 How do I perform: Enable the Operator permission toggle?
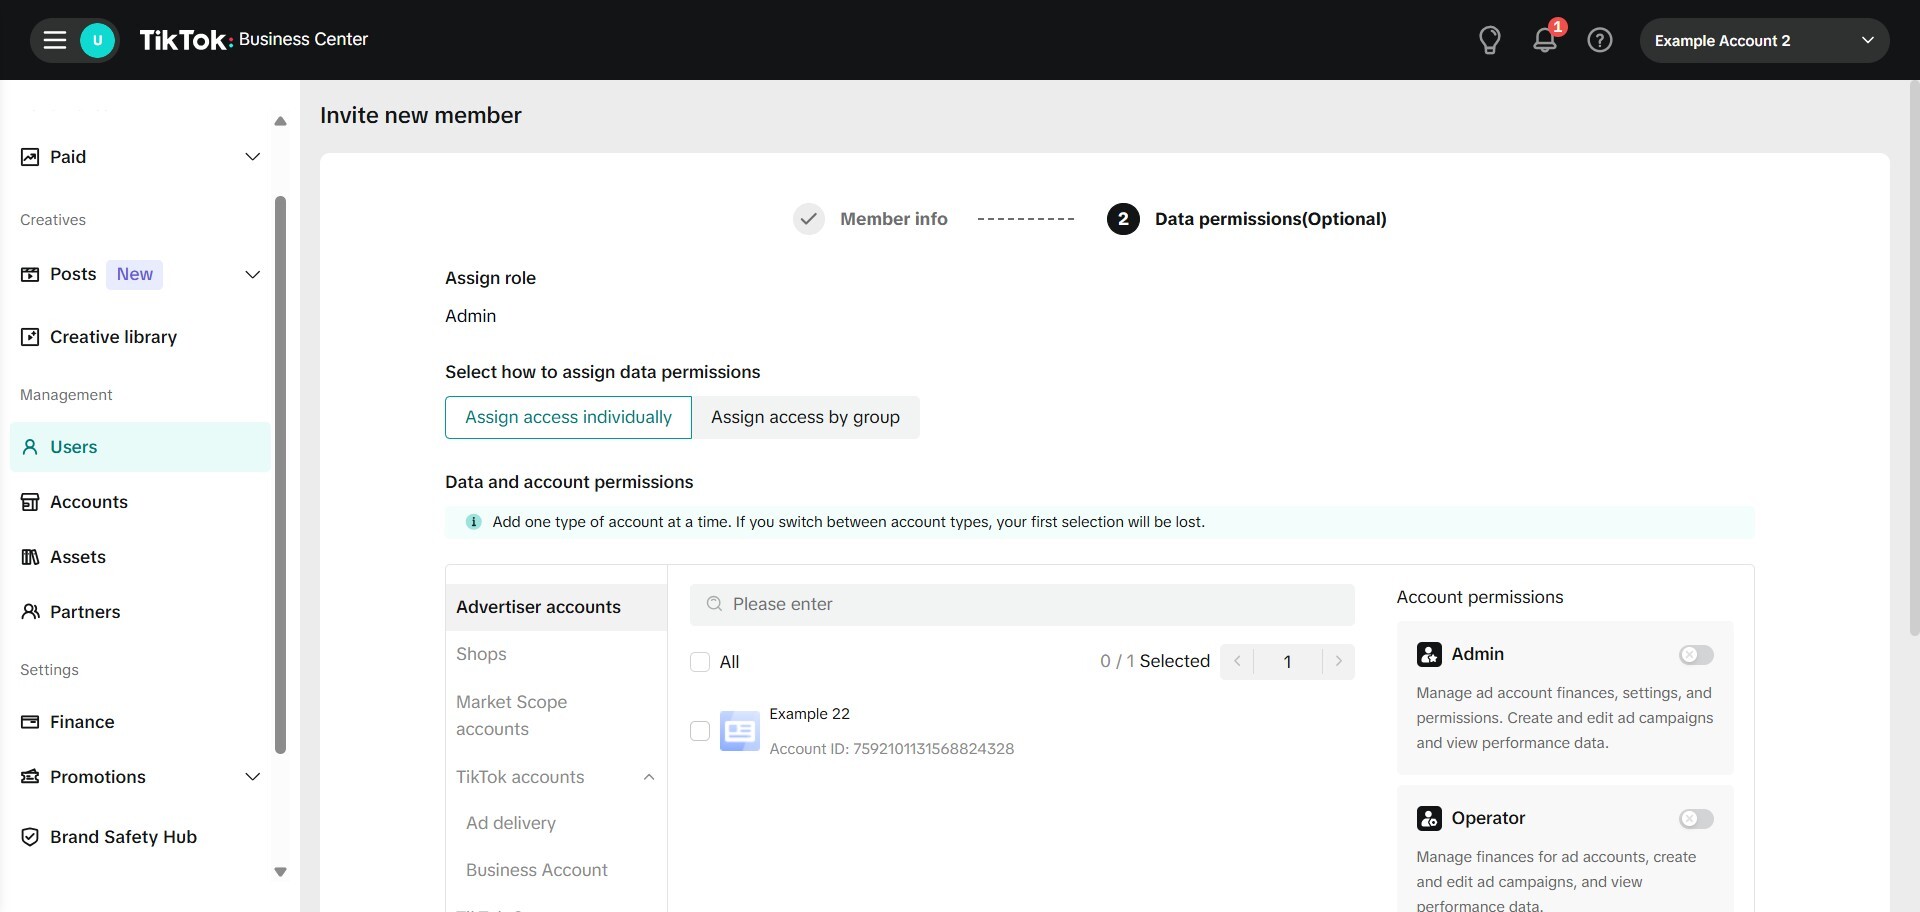[x=1695, y=819]
